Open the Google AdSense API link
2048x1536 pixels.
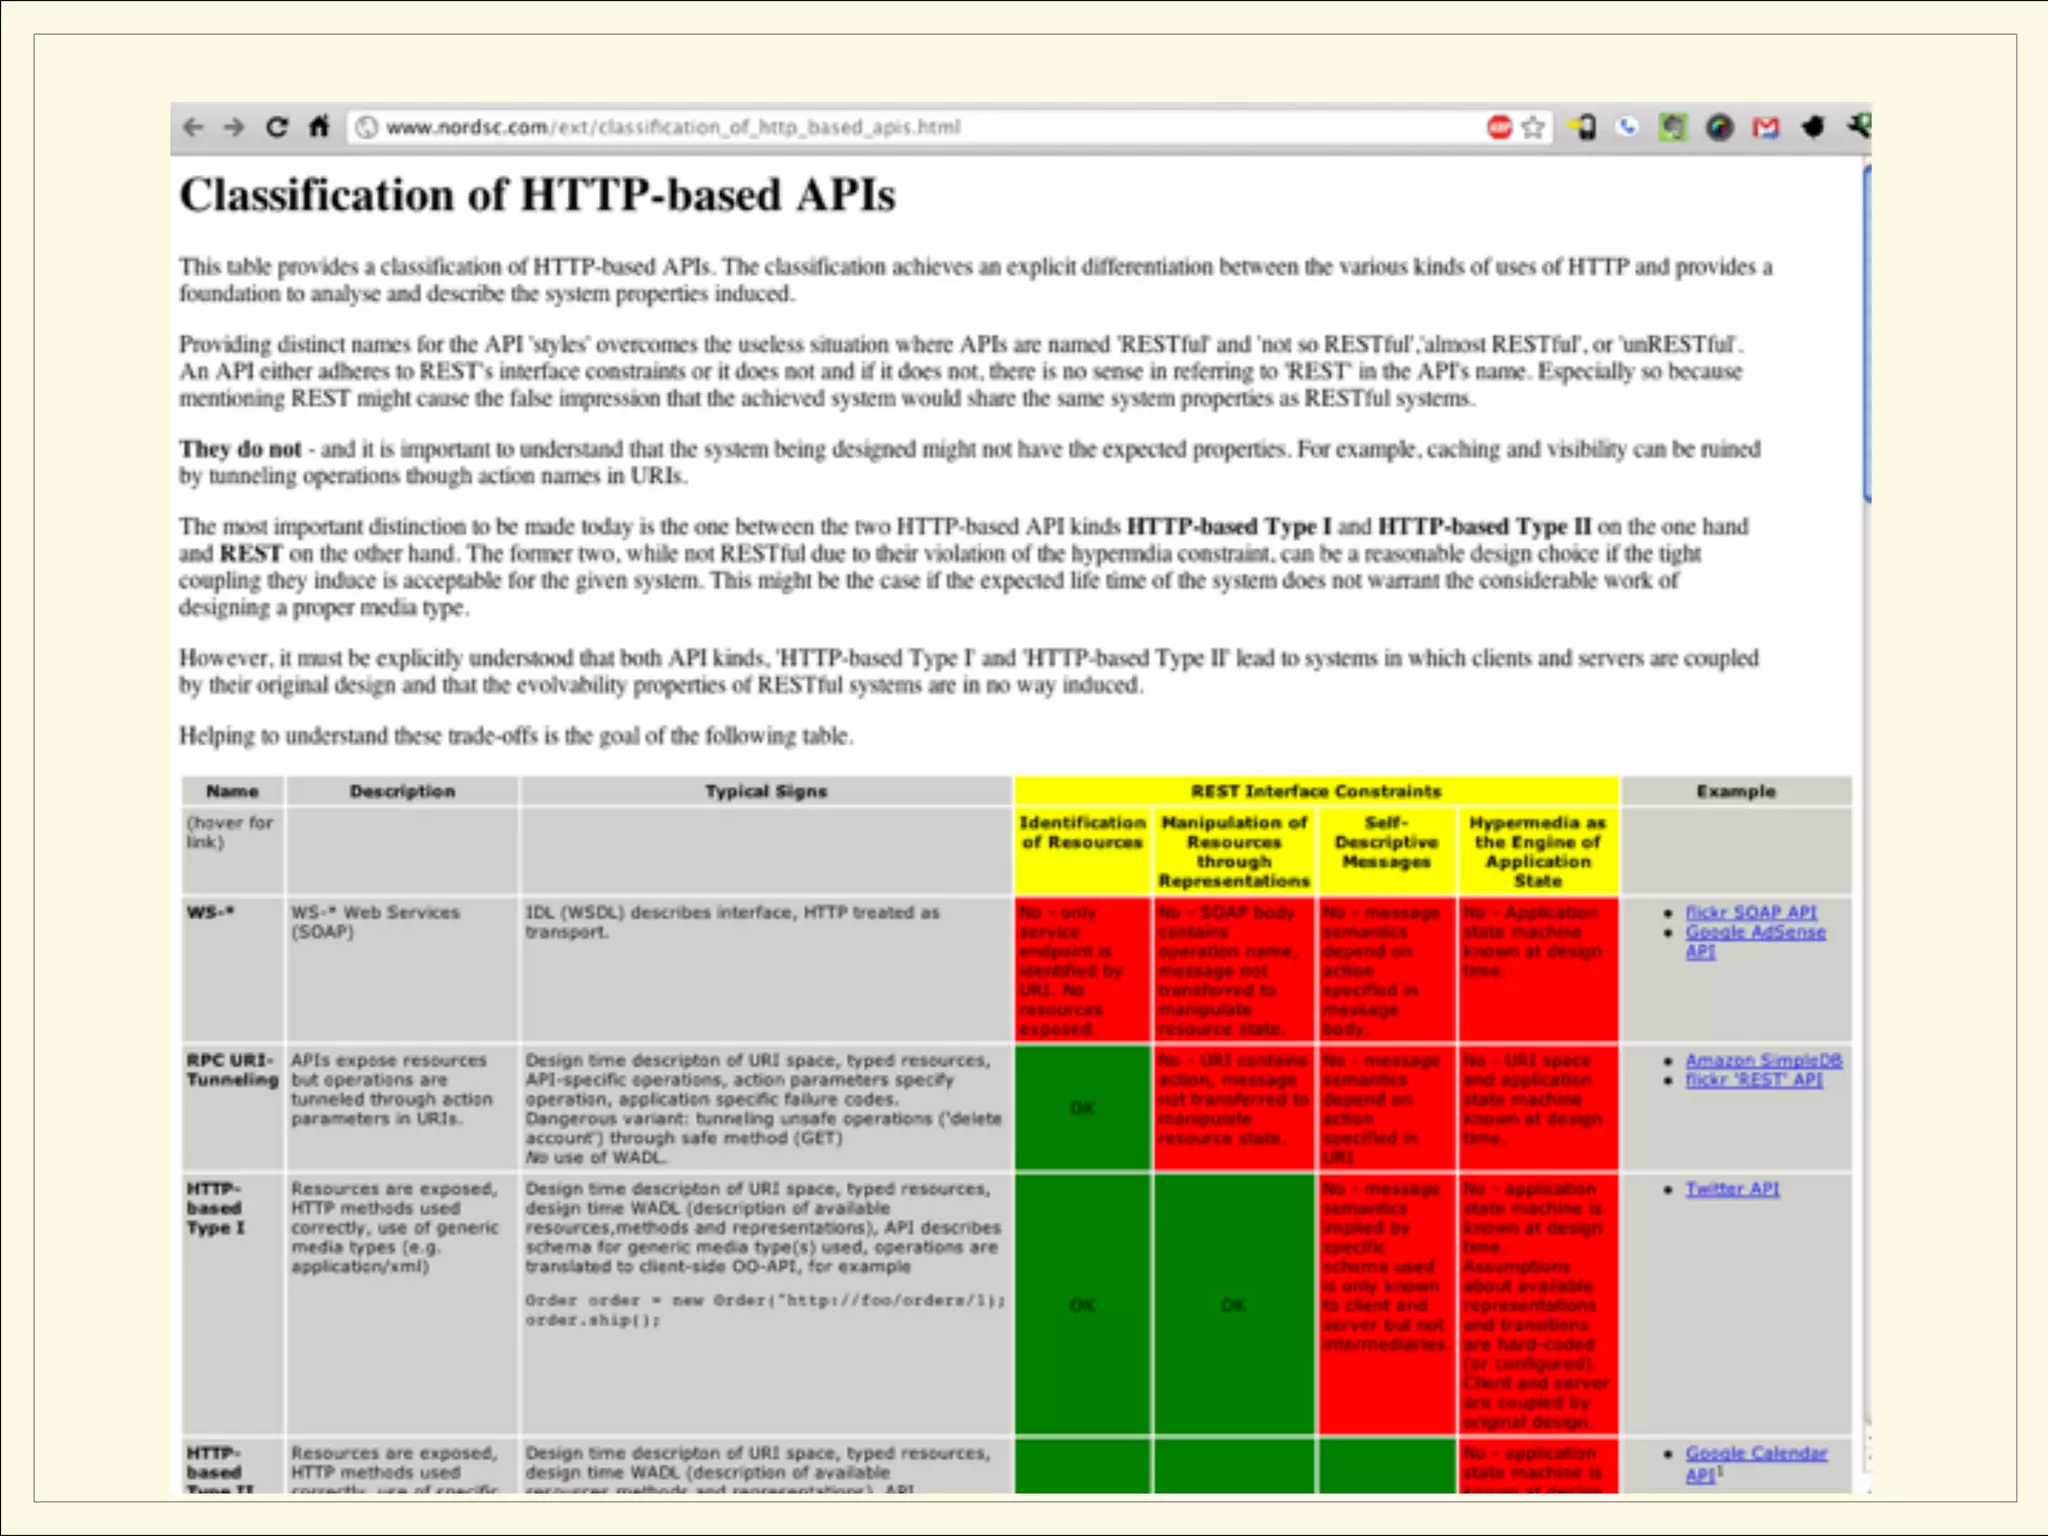pos(1755,932)
